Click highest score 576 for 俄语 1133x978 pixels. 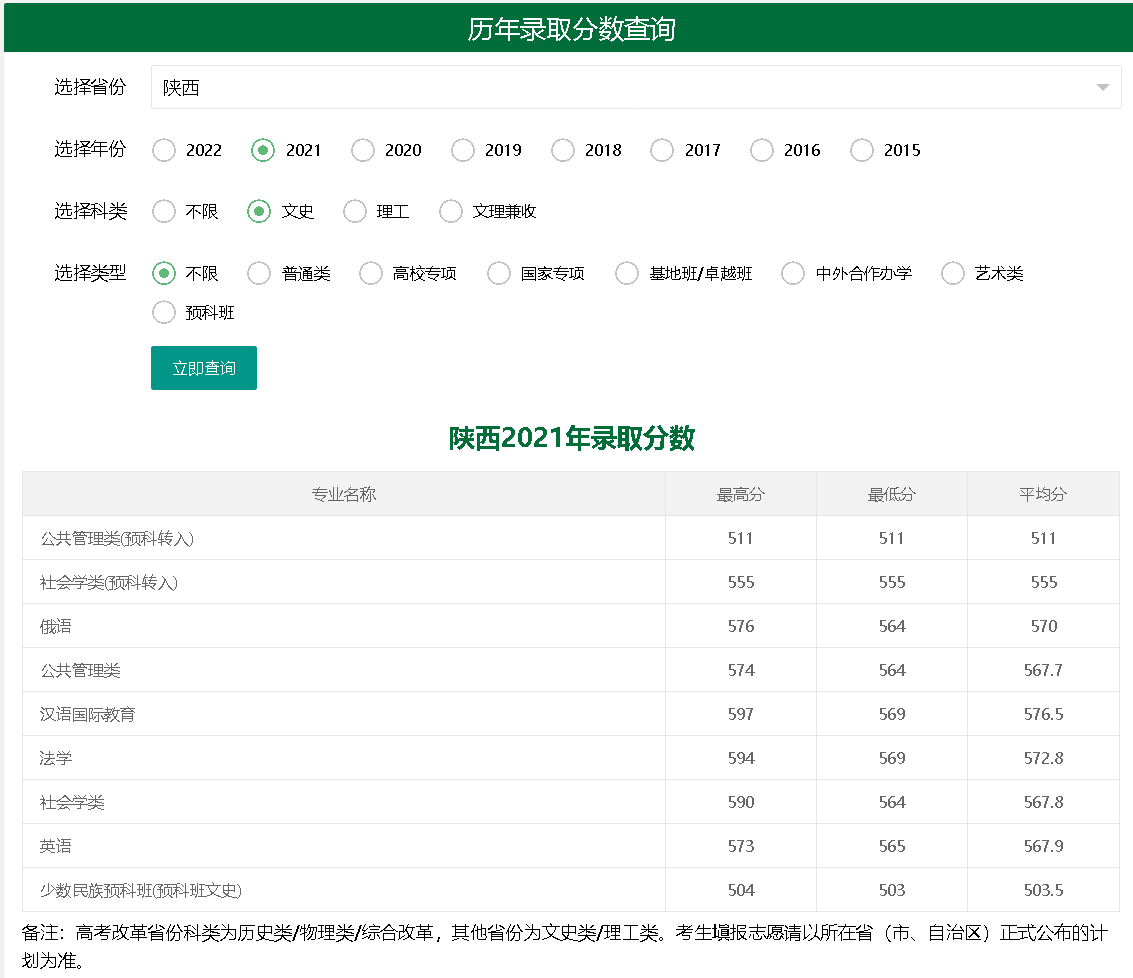click(x=741, y=626)
